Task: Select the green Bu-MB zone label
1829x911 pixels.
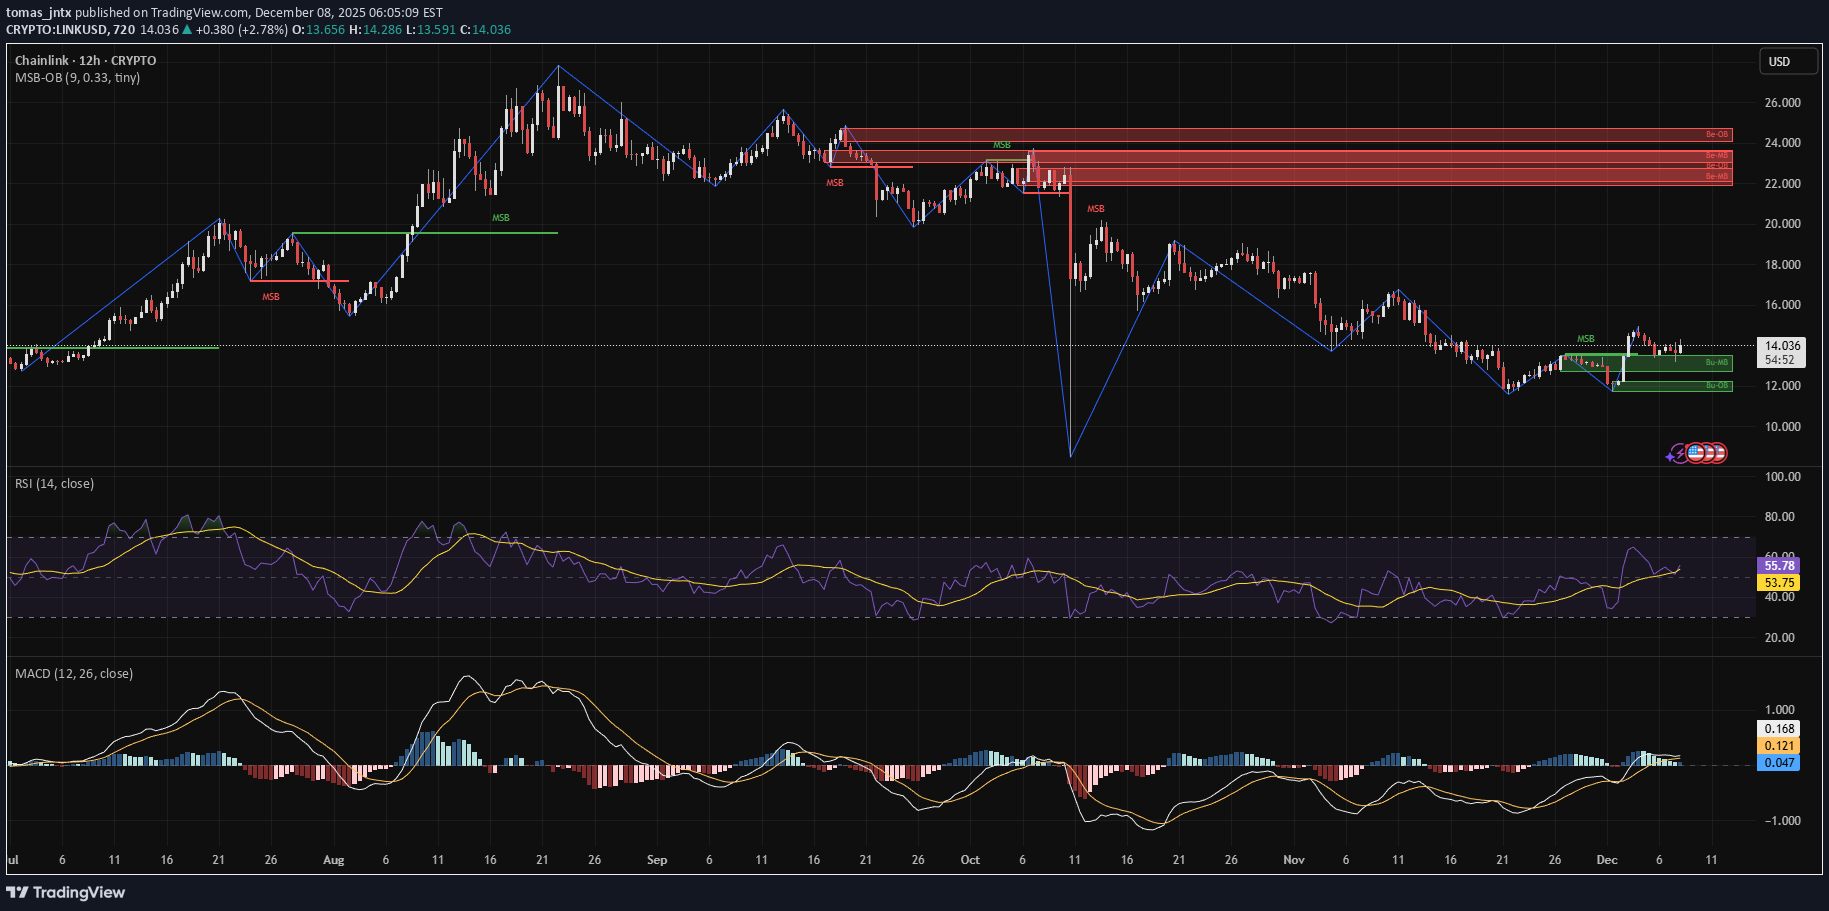Action: [1716, 363]
